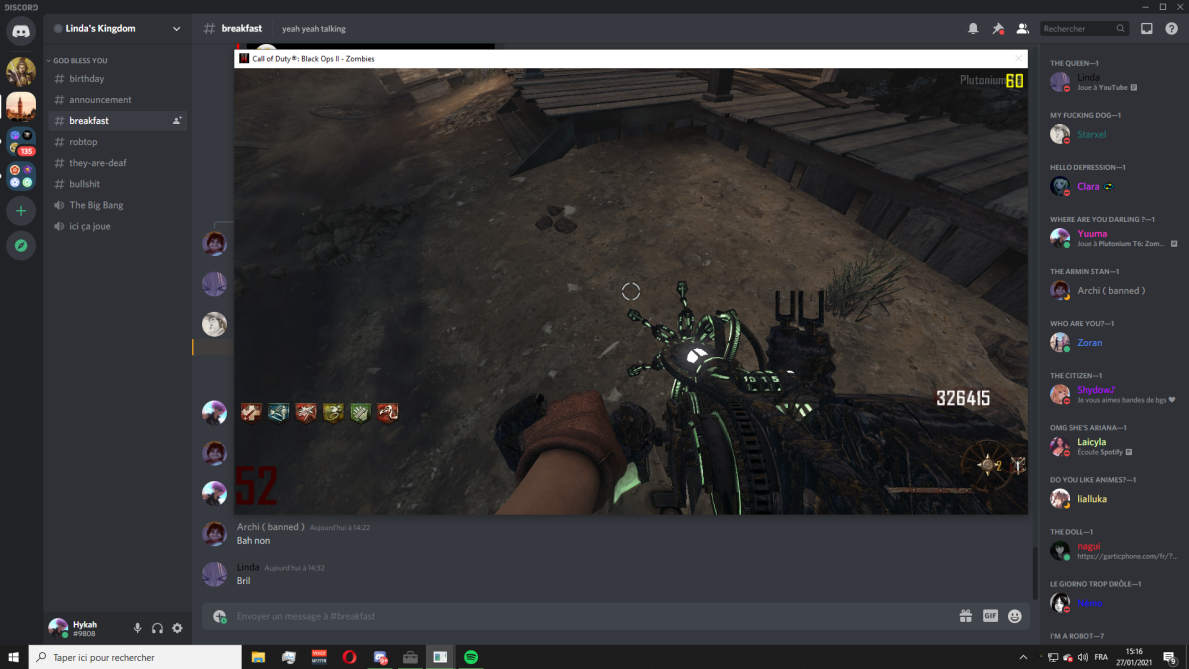Open user settings gear icon
The height and width of the screenshot is (669, 1189).
pos(177,628)
